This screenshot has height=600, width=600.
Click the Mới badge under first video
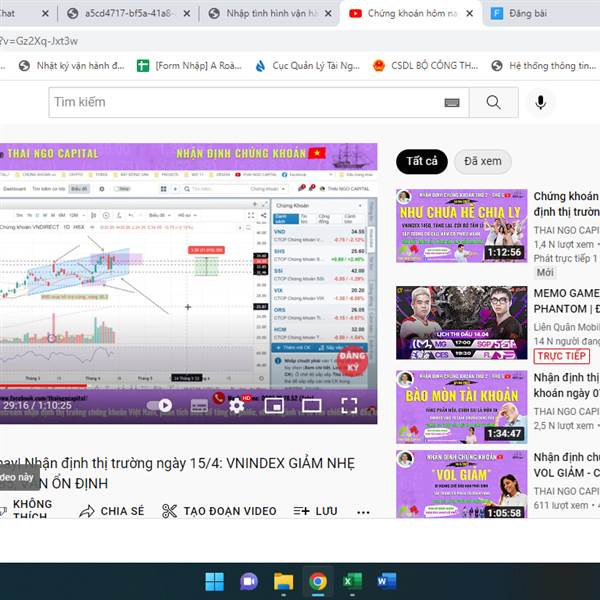545,272
